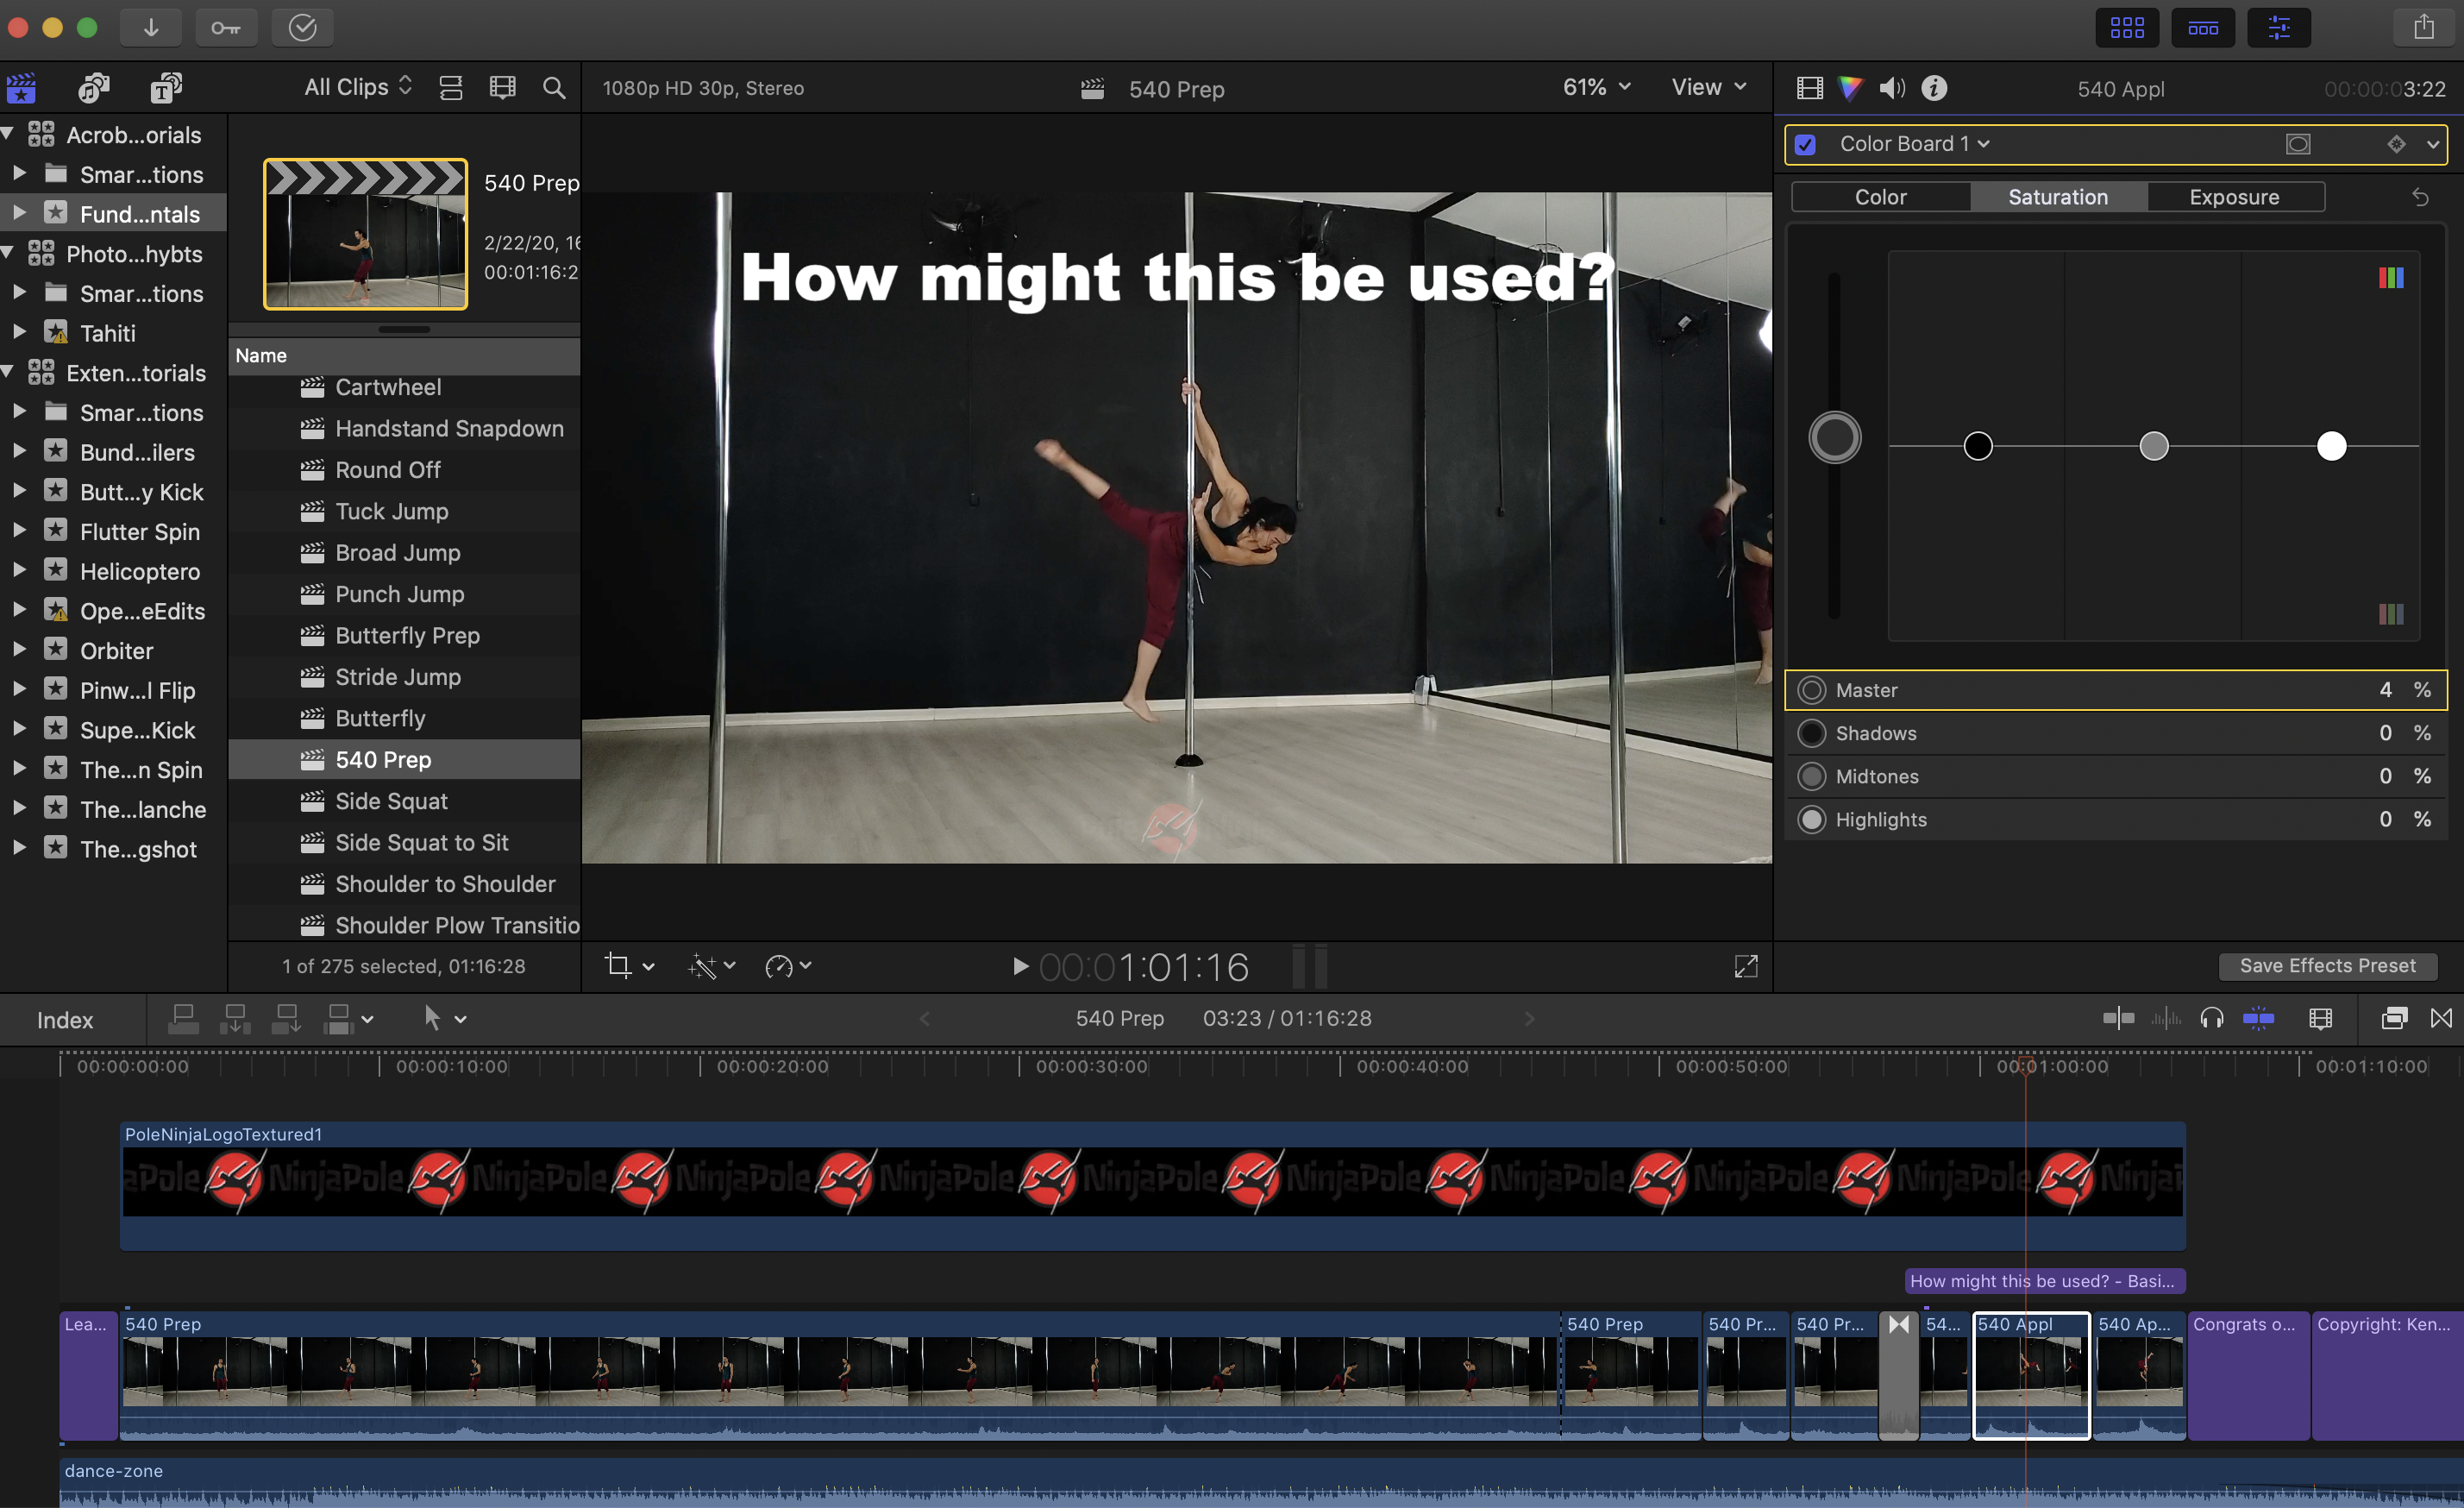
Task: Click insert clip edit icon
Action: [x=235, y=1019]
